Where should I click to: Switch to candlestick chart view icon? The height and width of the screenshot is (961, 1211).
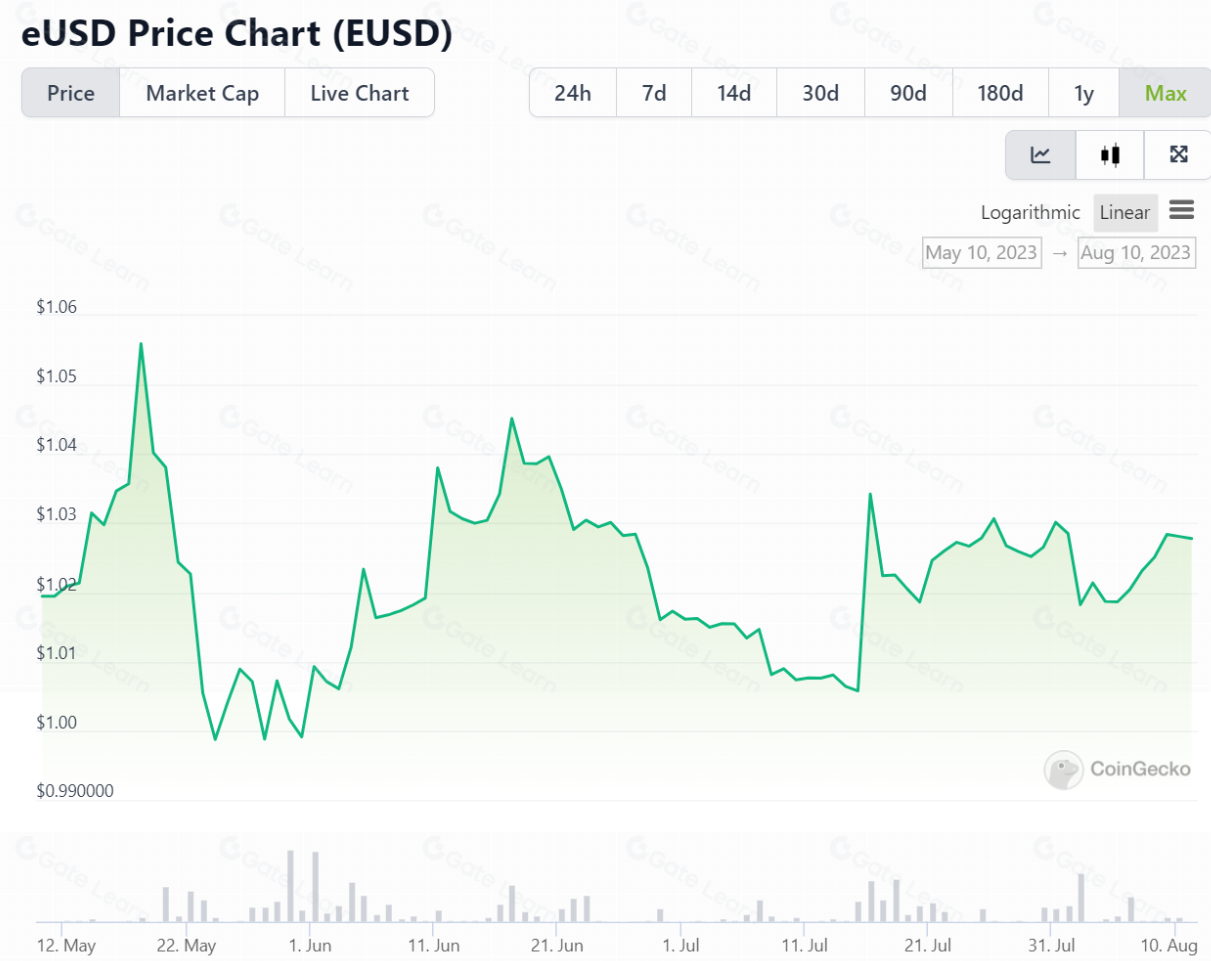point(1109,155)
